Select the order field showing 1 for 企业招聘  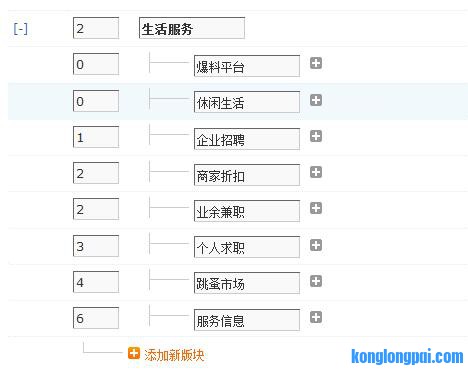(x=96, y=137)
